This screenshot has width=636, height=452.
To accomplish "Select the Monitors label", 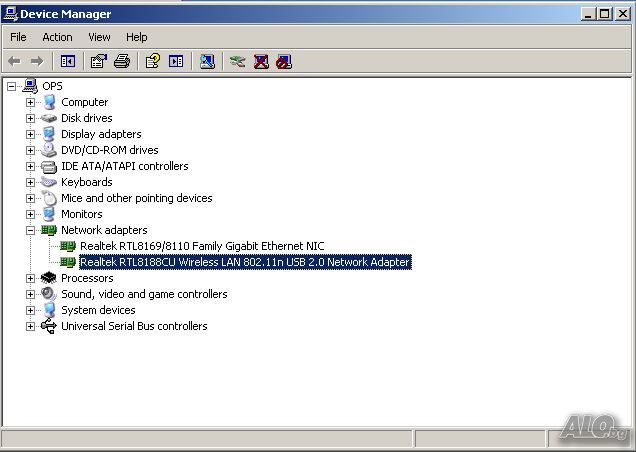I will [82, 214].
